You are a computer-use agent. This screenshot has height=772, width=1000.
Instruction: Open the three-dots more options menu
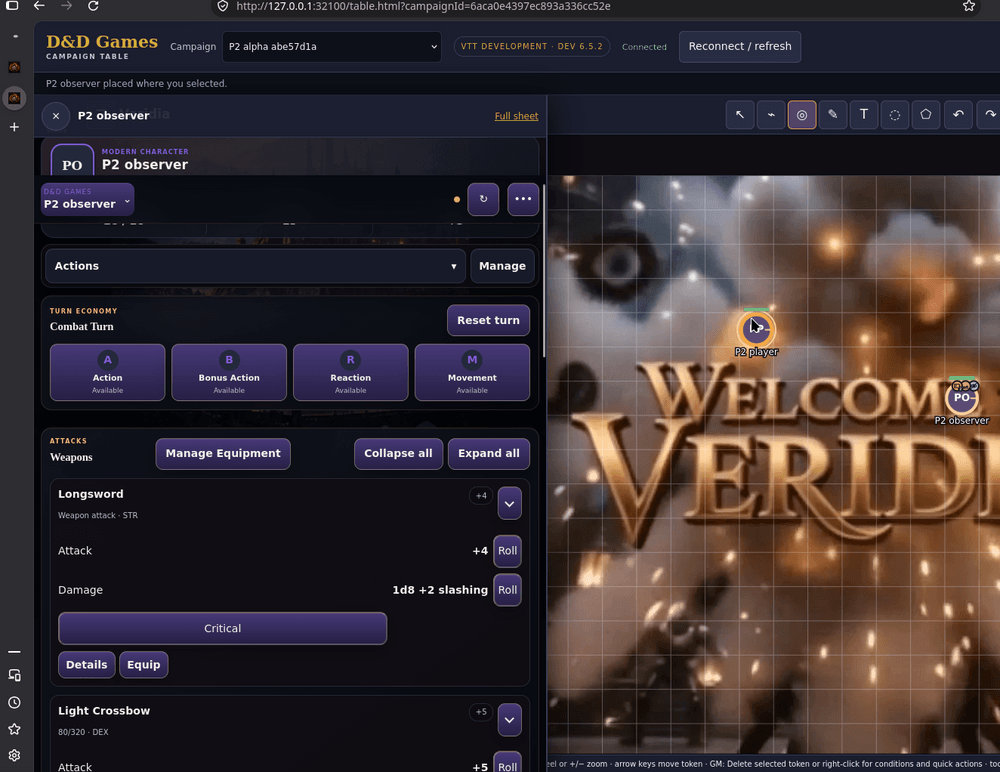click(523, 199)
